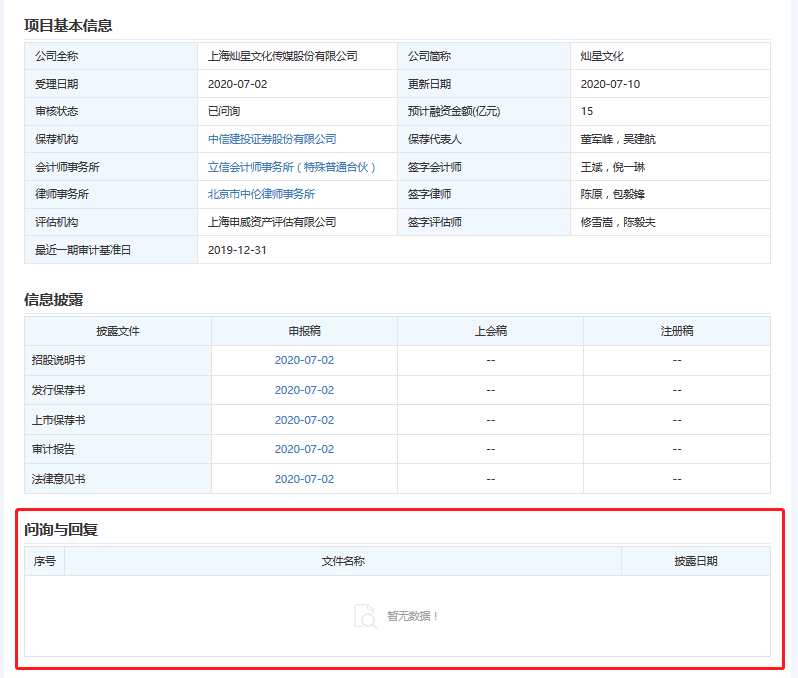Screen dimensions: 798x678
Task: Open the 审计报告 申报稿 dated 2020-07-02
Action: pos(304,449)
